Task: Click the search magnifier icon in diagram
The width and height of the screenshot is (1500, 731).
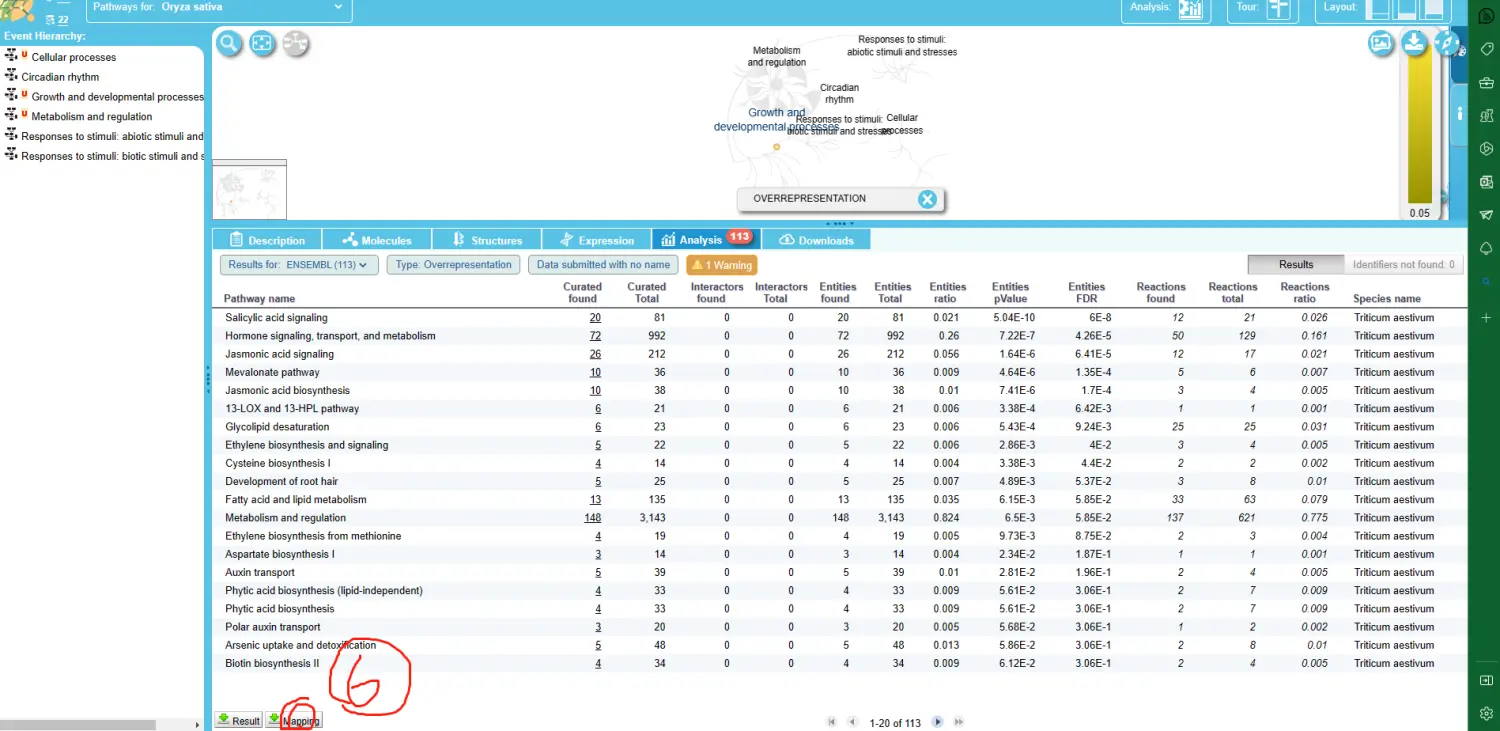Action: point(230,43)
